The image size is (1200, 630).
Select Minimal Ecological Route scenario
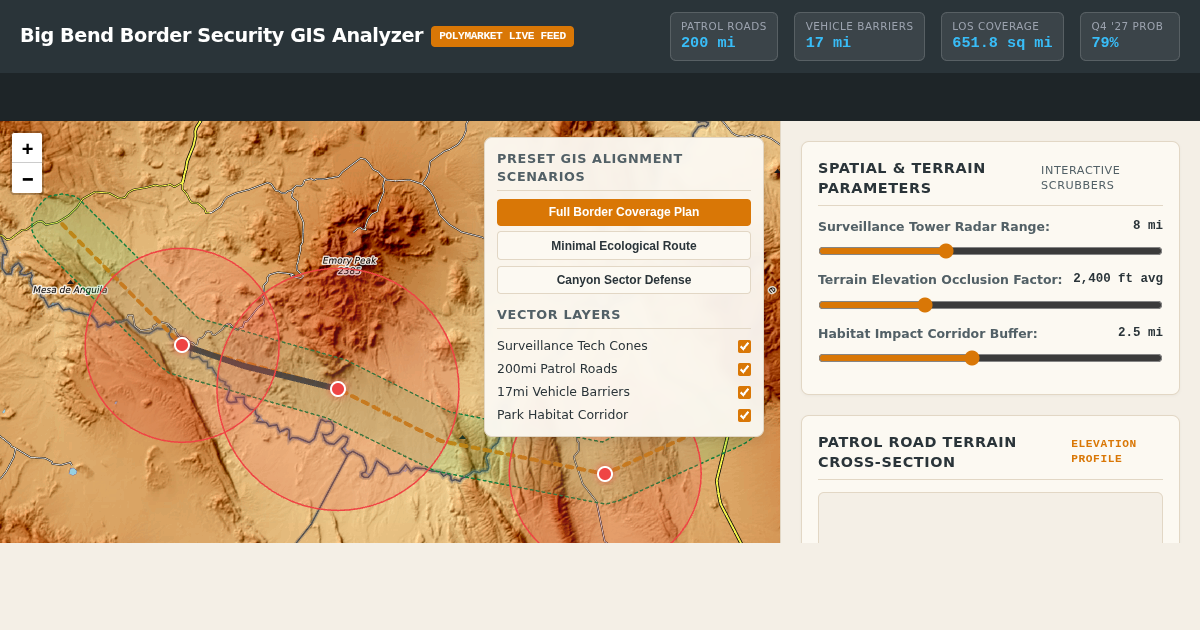[624, 246]
